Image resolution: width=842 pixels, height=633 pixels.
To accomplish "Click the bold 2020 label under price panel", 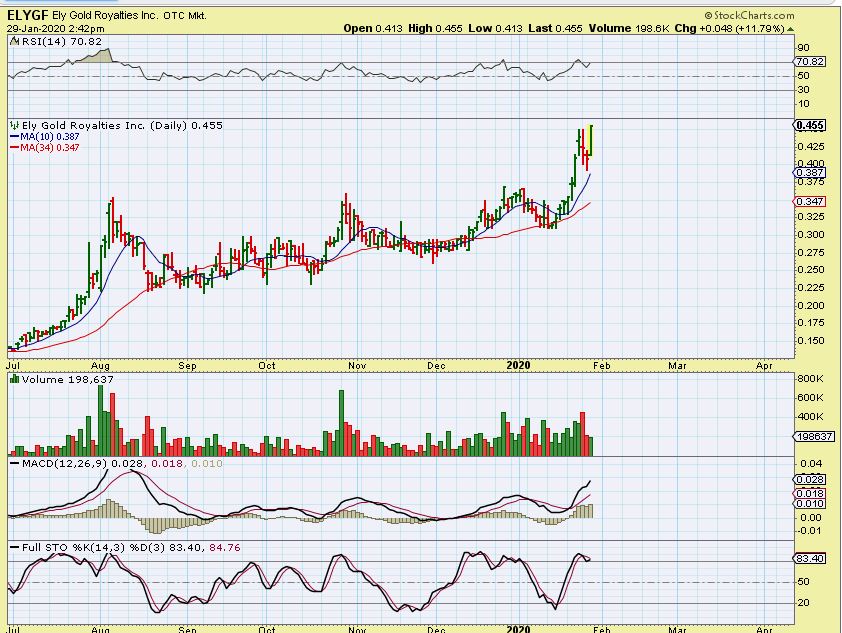I will pos(518,366).
